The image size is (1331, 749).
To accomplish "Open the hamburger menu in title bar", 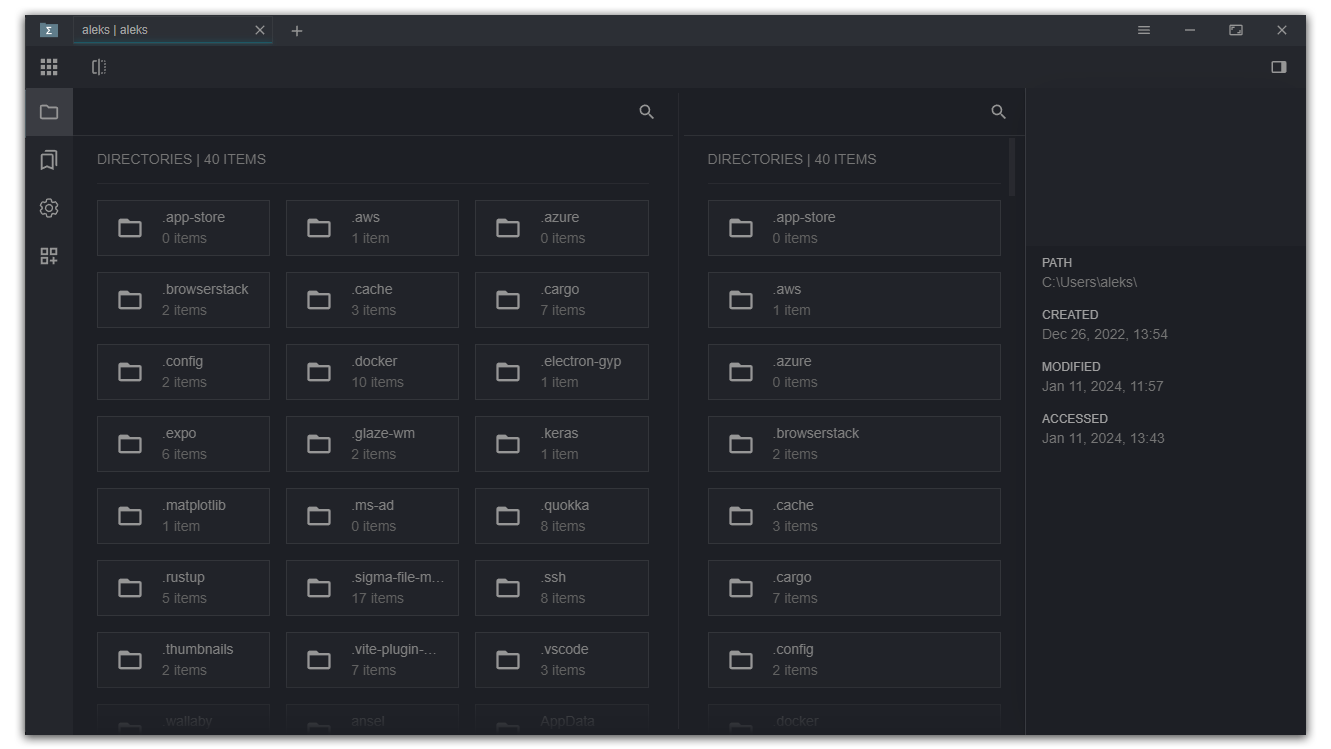I will [x=1144, y=30].
